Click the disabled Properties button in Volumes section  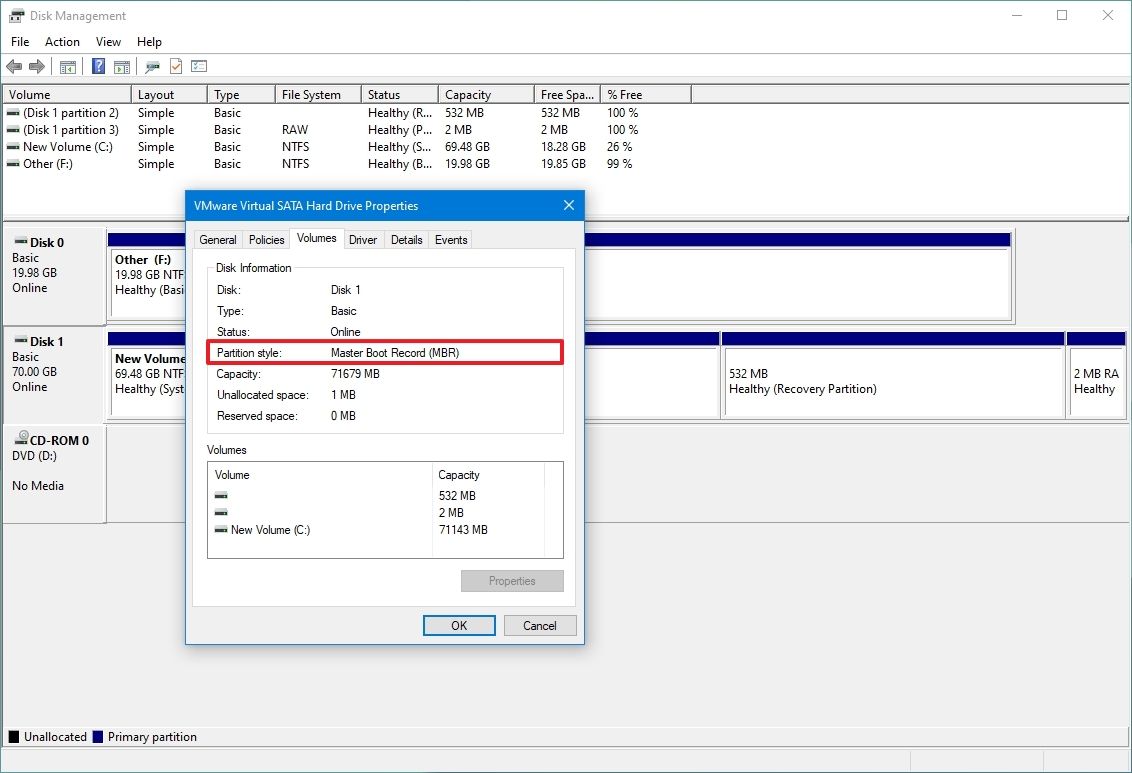[512, 581]
